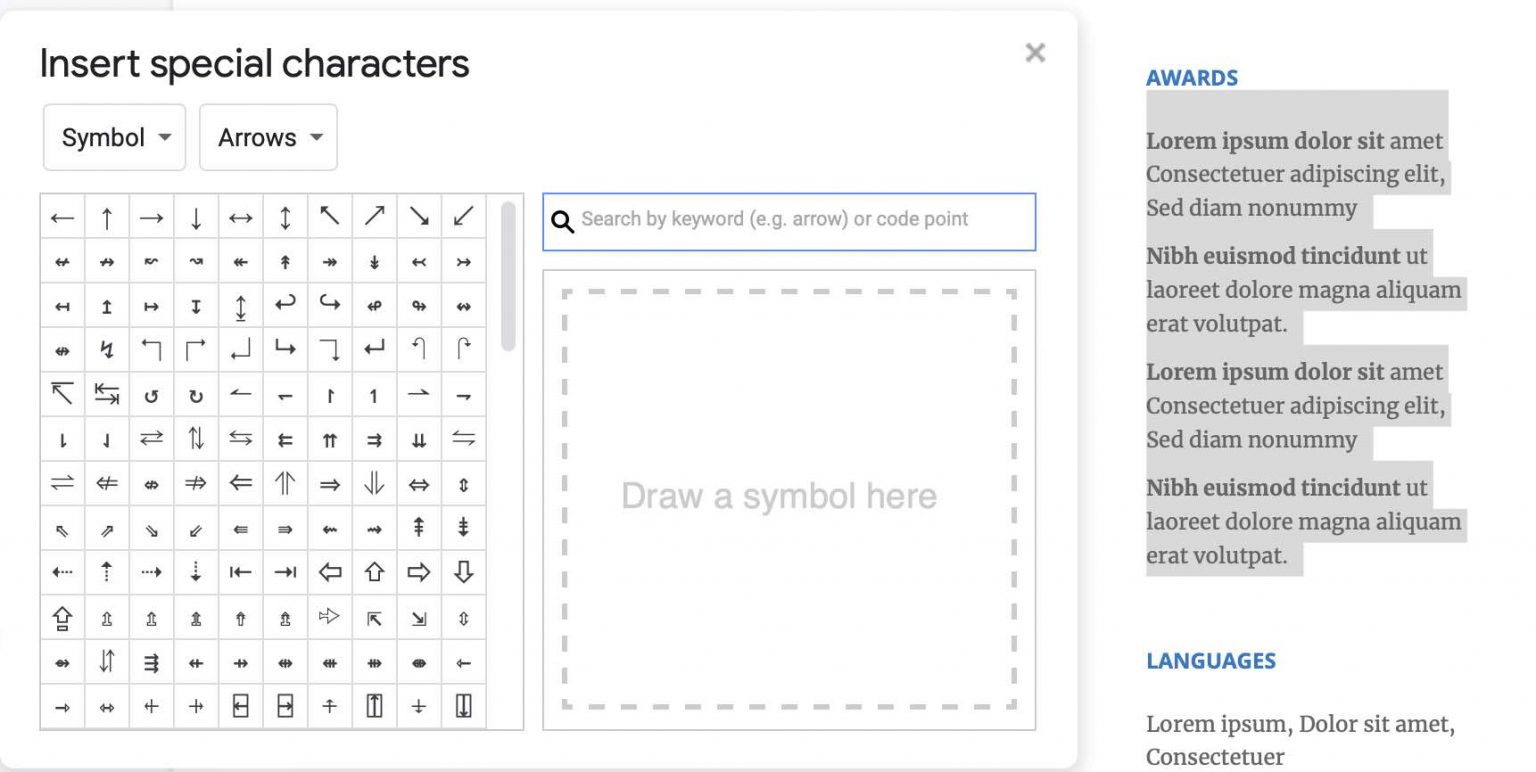The image size is (1536, 772).
Task: Open the Symbol category dropdown
Action: (115, 138)
